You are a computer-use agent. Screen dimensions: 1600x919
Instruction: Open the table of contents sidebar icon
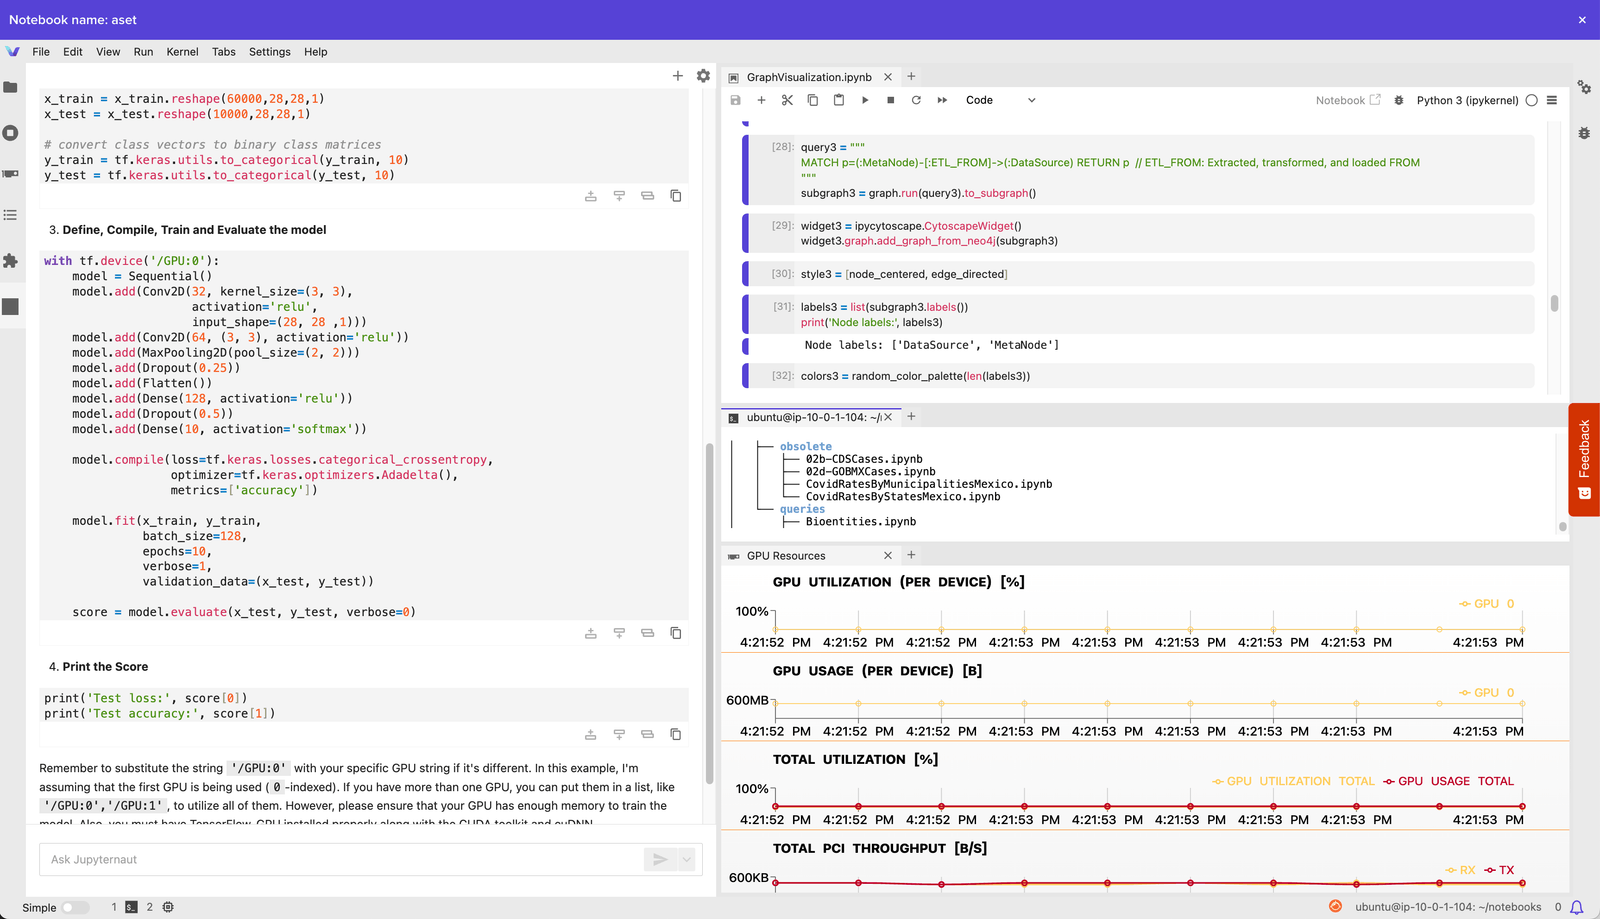click(x=11, y=215)
